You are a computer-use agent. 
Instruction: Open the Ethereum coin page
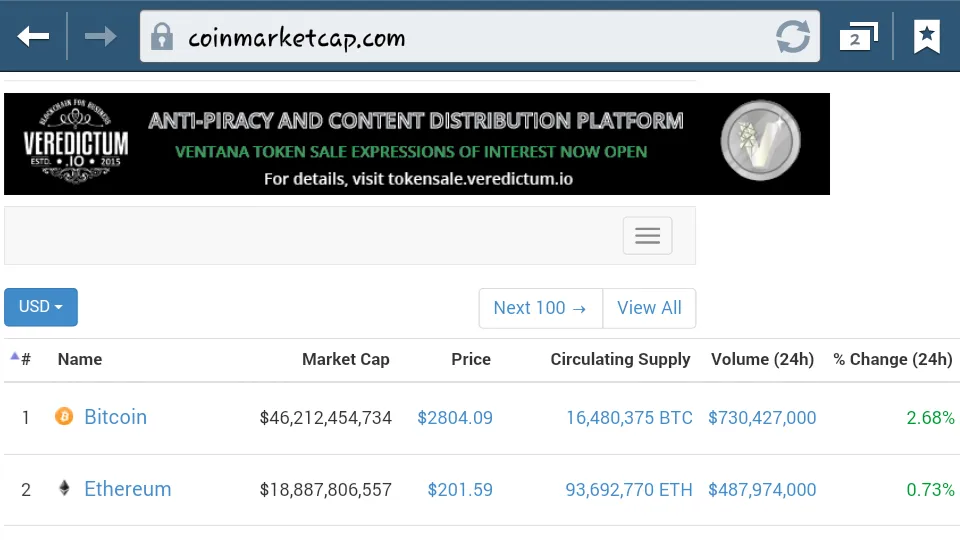click(127, 489)
